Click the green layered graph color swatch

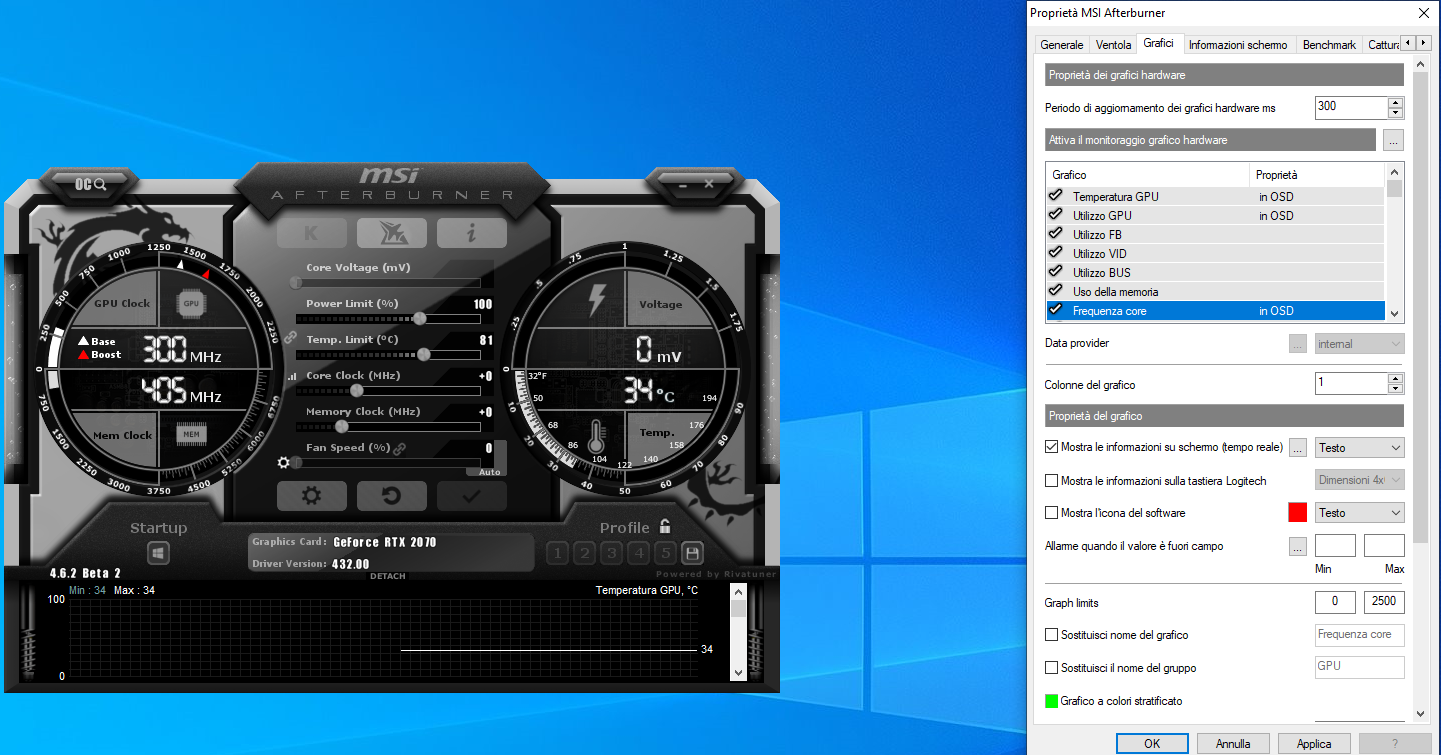click(x=1051, y=701)
